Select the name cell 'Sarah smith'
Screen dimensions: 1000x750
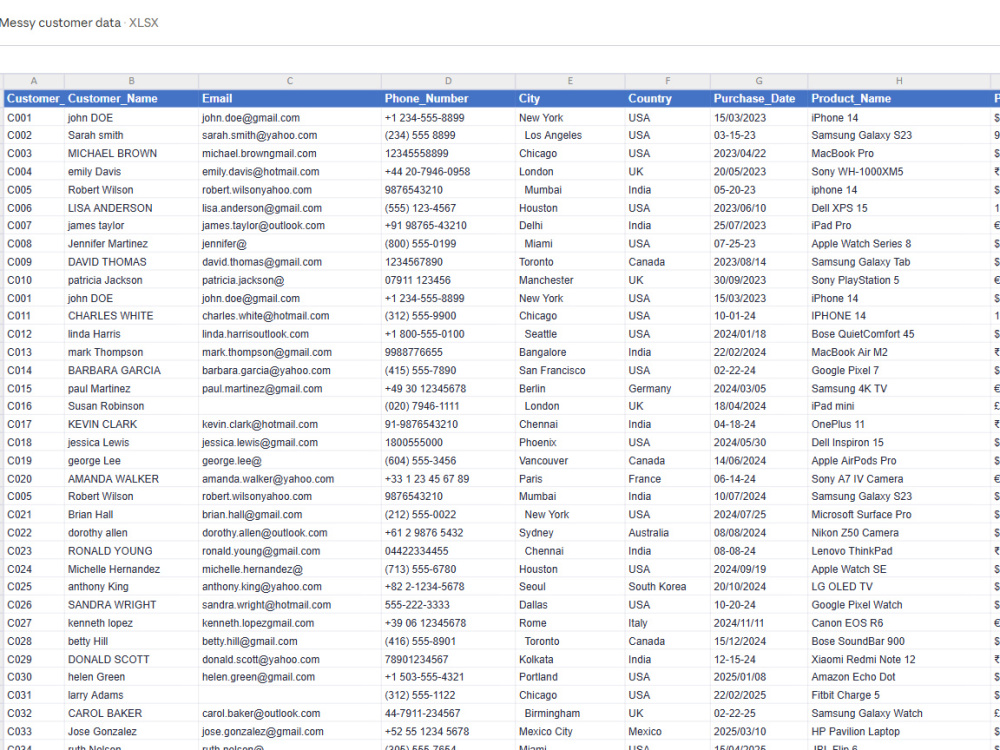click(131, 135)
